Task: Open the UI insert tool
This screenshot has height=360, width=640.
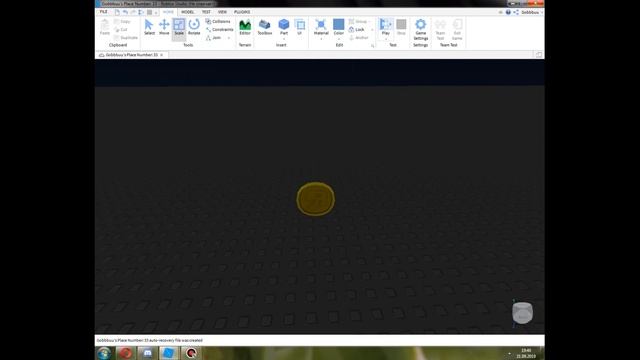Action: (x=300, y=27)
